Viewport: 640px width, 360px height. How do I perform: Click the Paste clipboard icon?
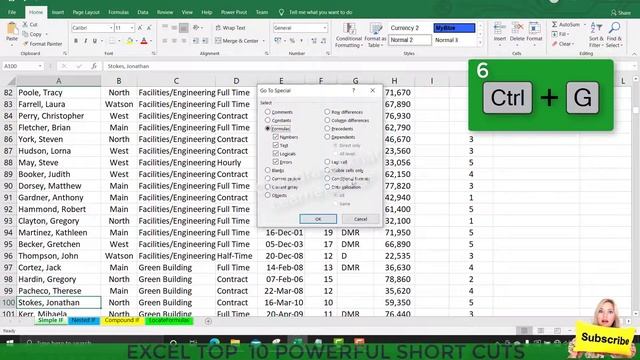(x=12, y=29)
